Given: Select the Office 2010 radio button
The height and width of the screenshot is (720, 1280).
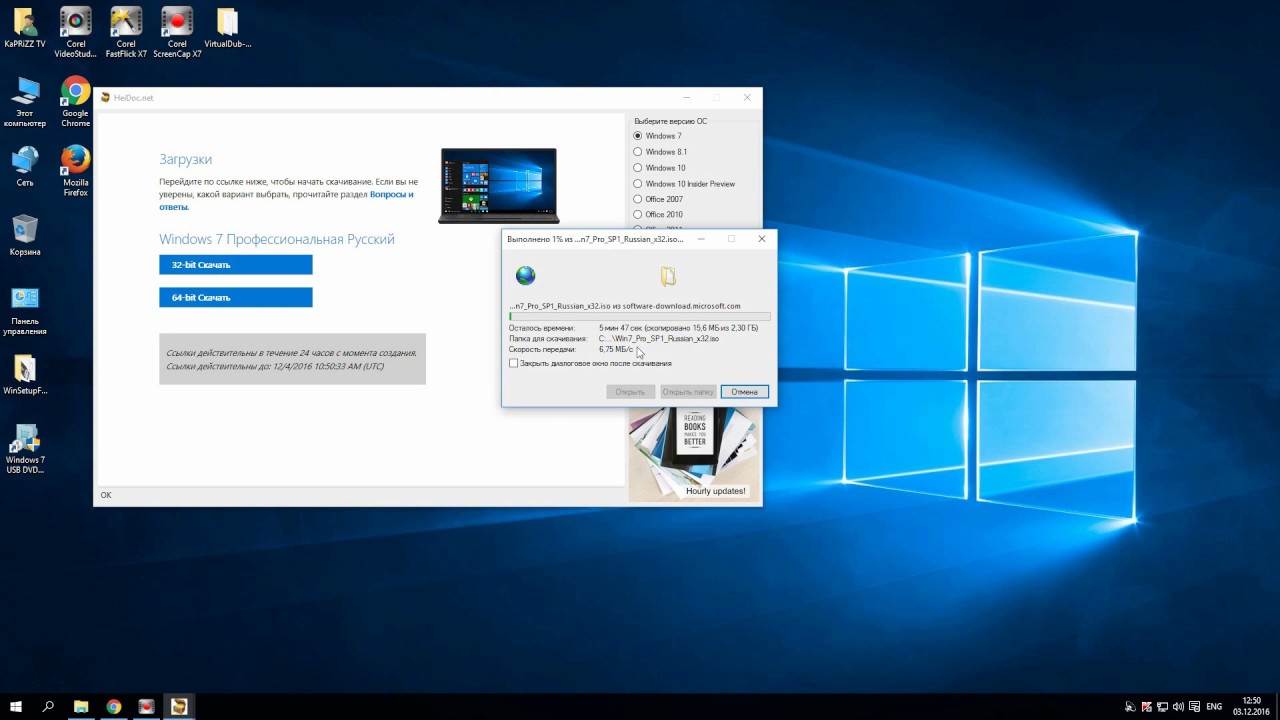Looking at the screenshot, I should [638, 214].
